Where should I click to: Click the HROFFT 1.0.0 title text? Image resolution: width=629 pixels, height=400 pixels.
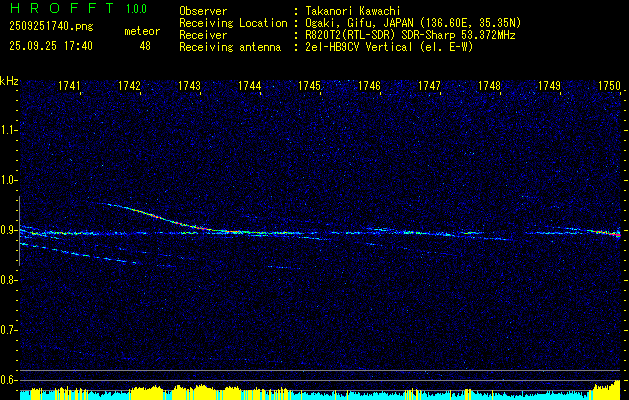coord(79,8)
